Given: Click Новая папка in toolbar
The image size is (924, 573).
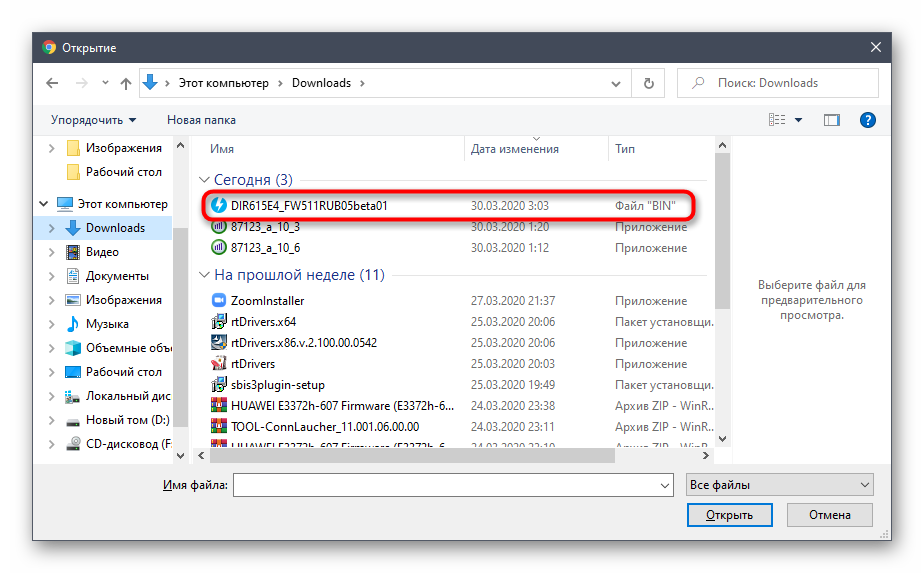Looking at the screenshot, I should (201, 120).
